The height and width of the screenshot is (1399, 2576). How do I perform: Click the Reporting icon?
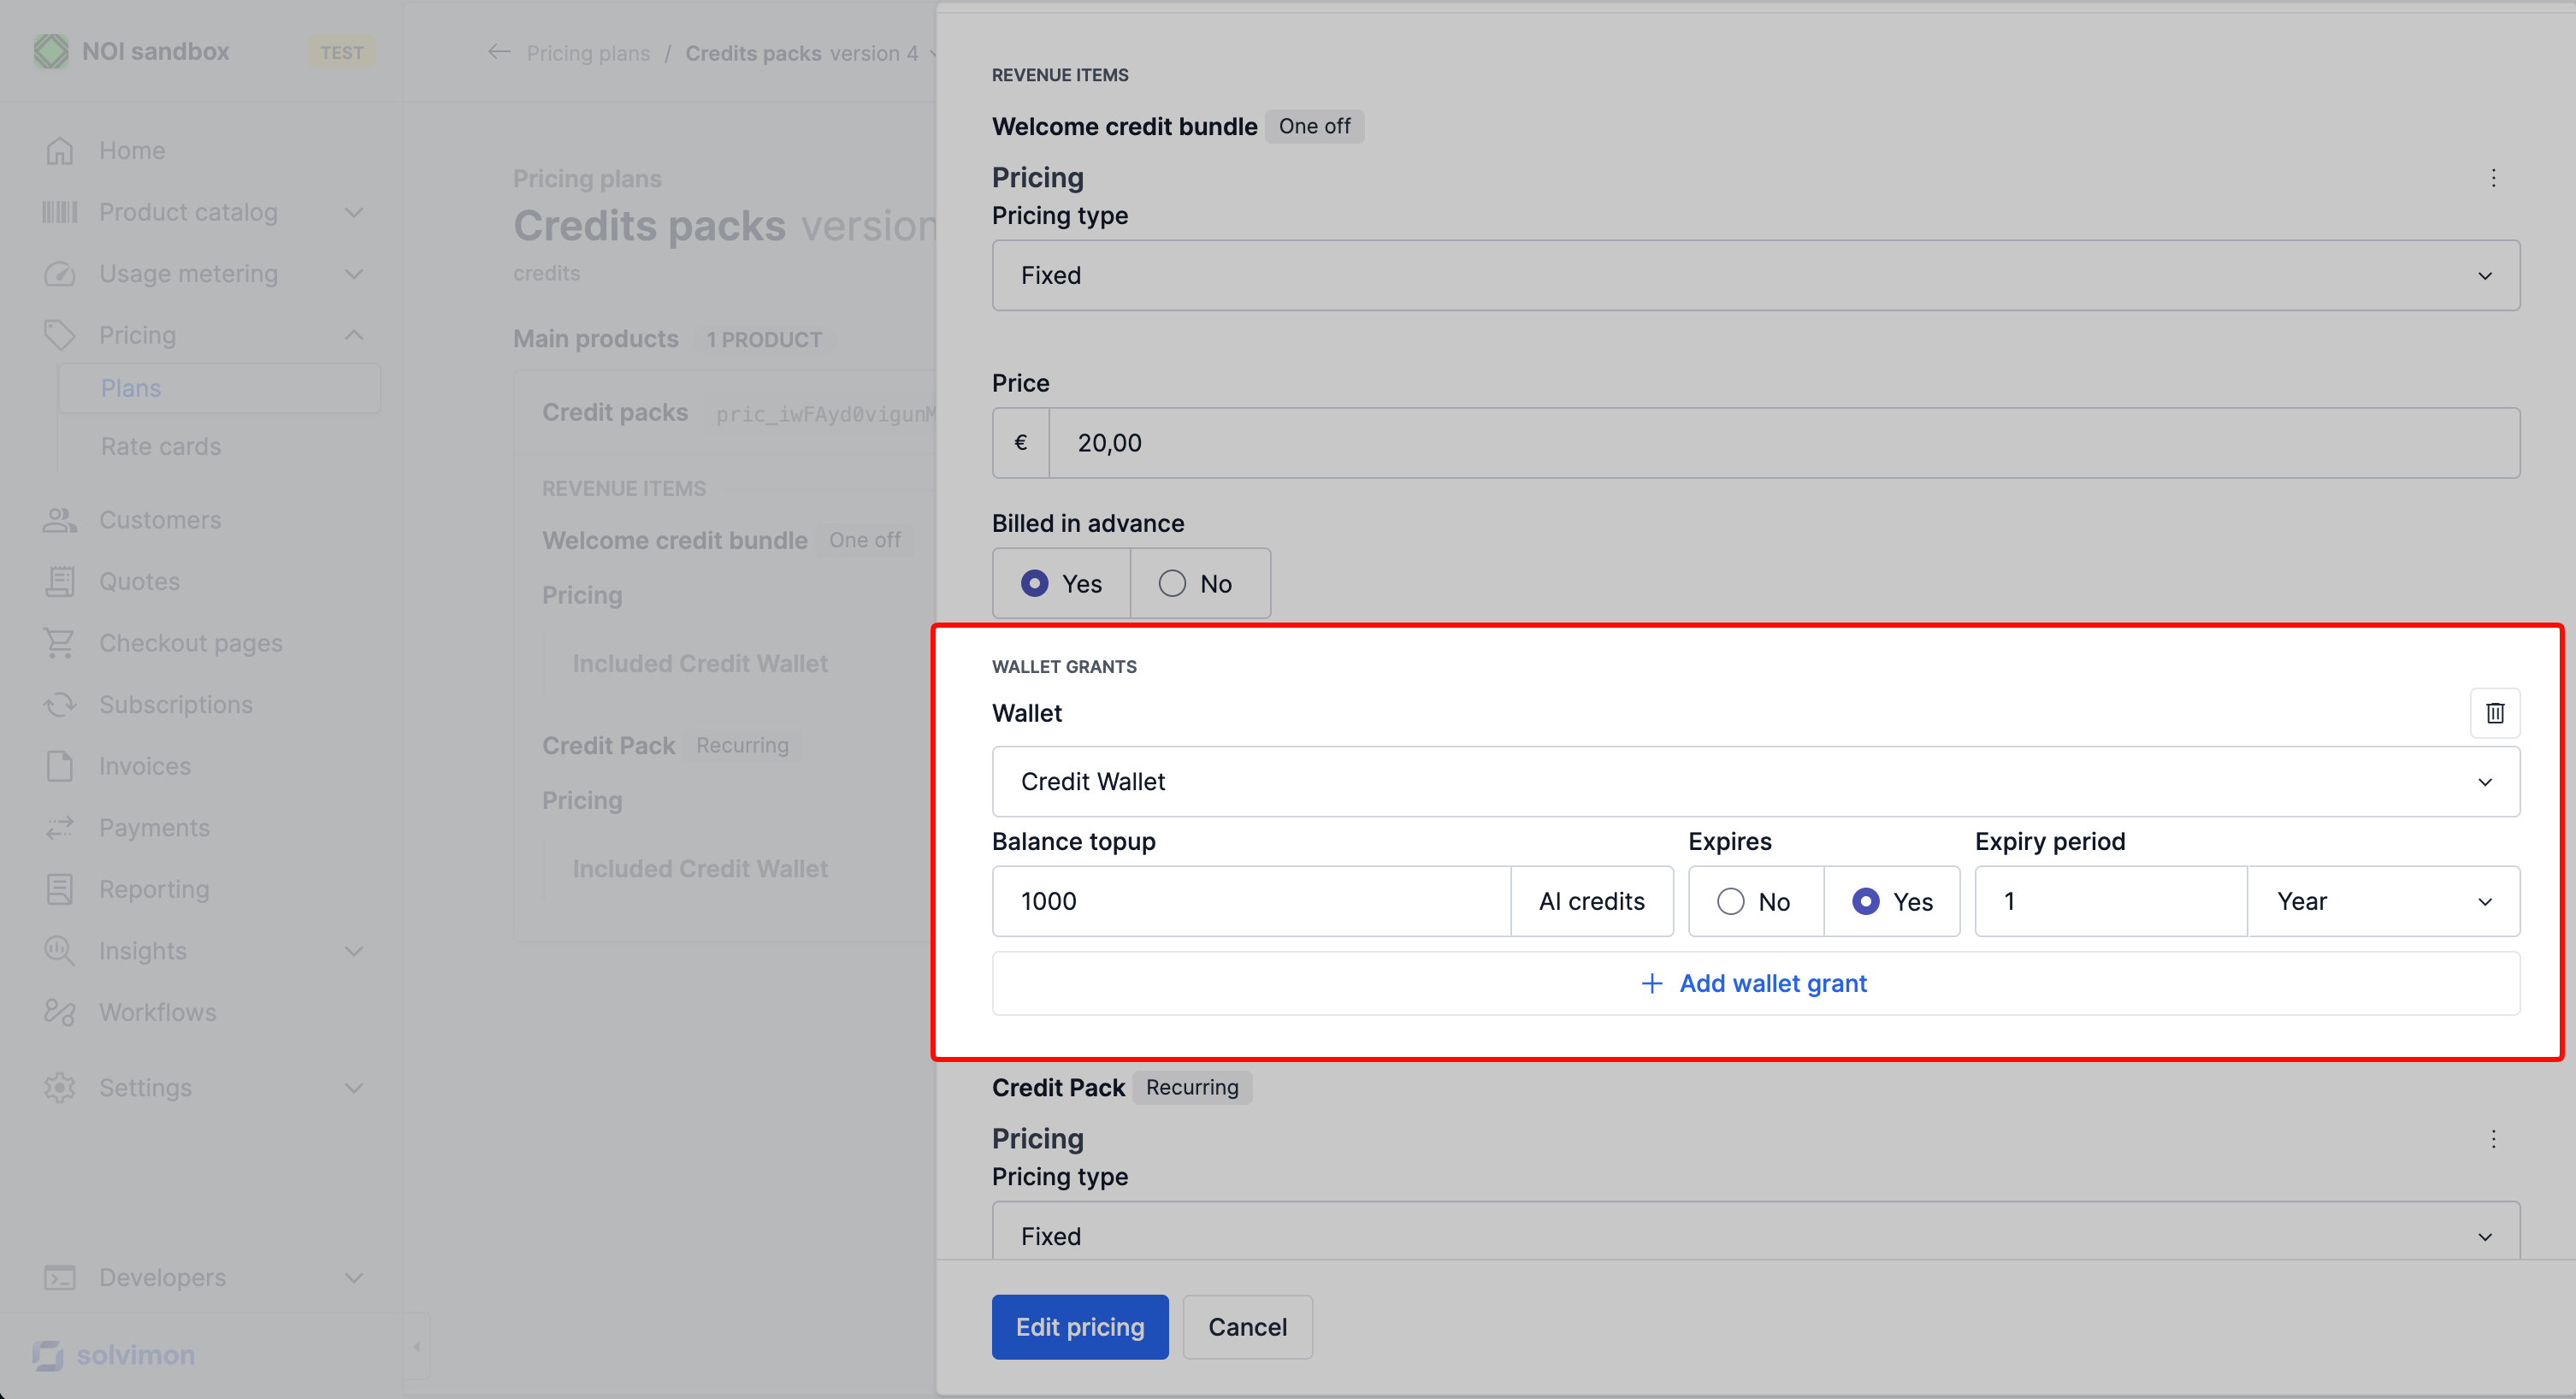coord(60,889)
